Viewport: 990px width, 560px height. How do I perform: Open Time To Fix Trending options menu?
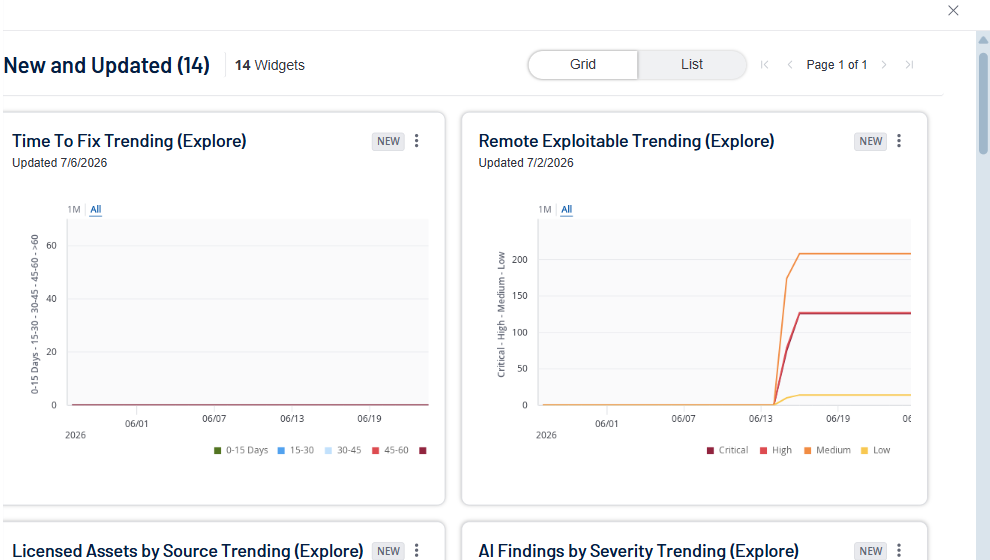[x=417, y=141]
